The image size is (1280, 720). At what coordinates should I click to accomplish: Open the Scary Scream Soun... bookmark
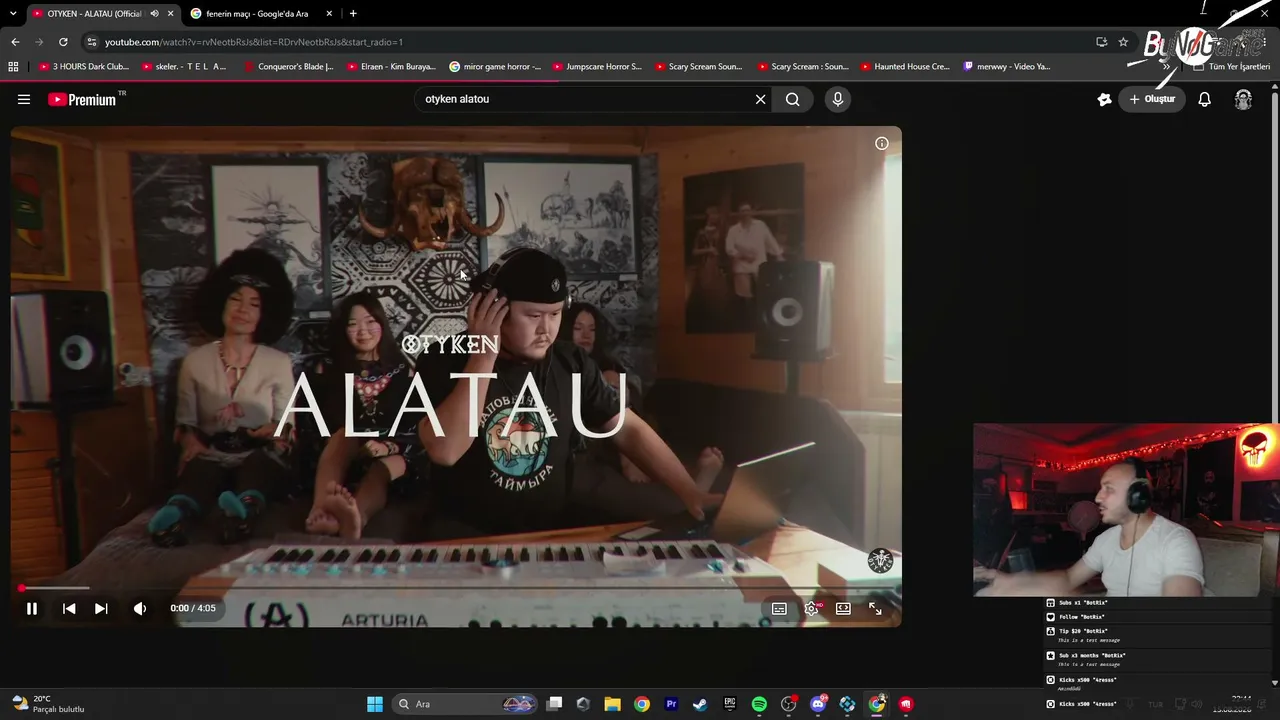698,67
